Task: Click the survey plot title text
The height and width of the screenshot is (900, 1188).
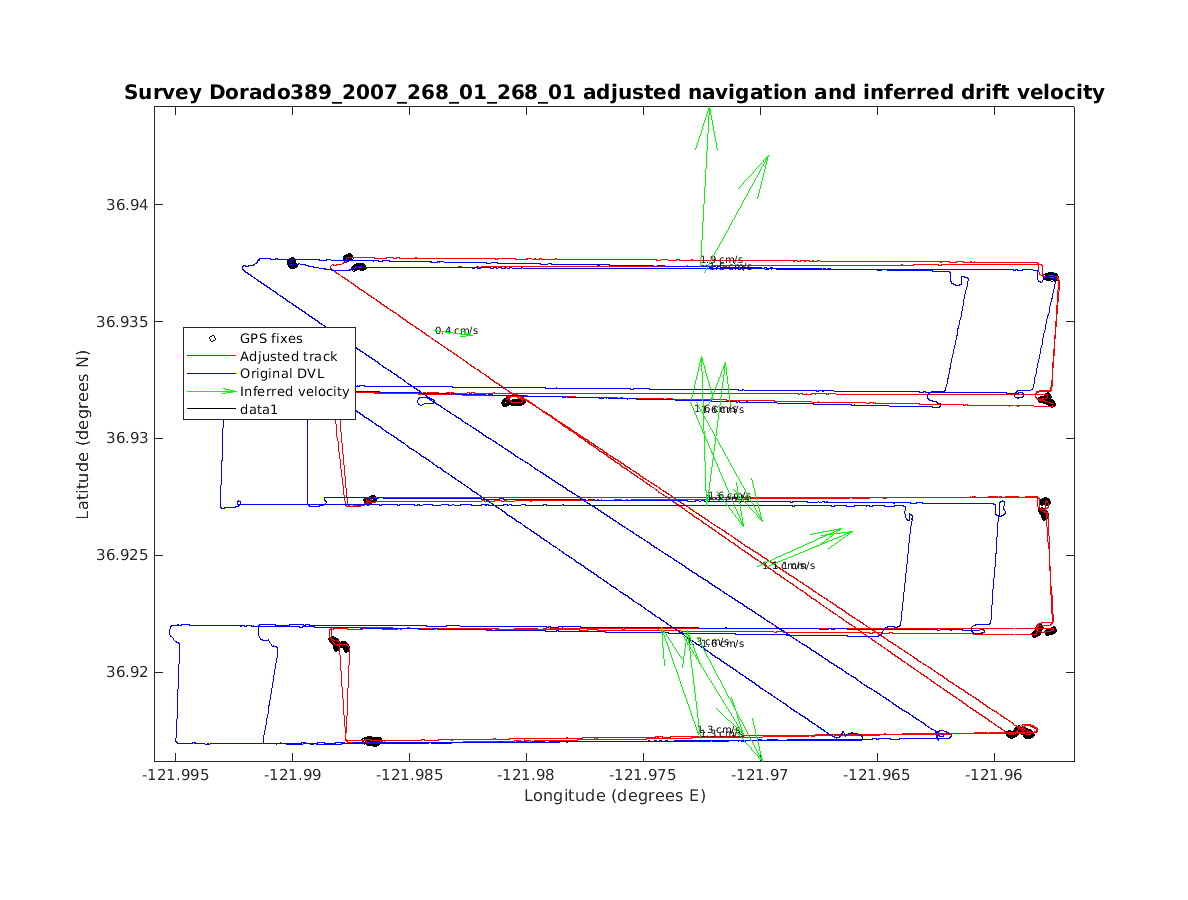Action: (614, 93)
